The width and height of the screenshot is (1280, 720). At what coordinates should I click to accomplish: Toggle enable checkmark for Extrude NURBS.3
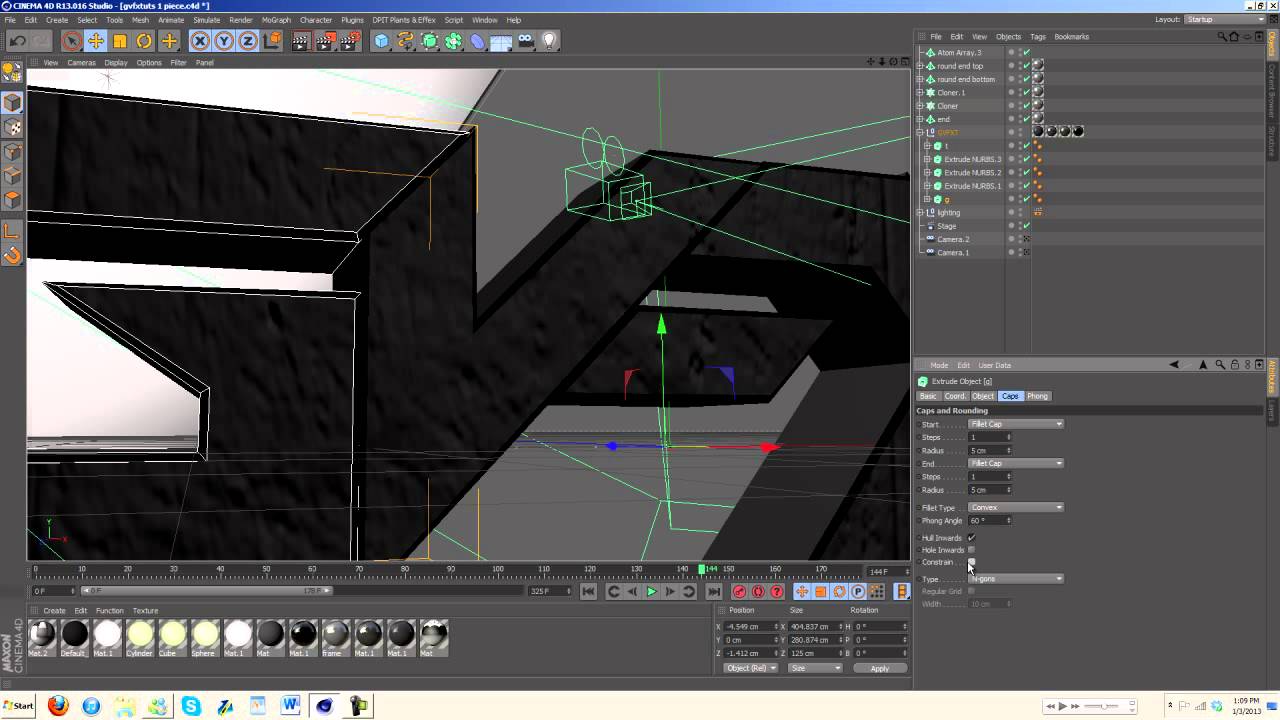point(1027,159)
